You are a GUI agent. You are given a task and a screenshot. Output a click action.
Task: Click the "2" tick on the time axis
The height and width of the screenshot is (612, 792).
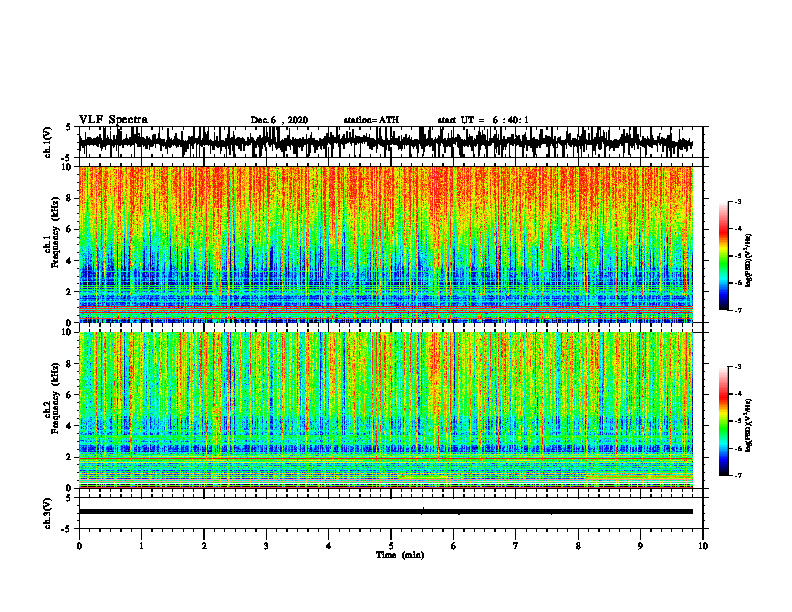204,546
